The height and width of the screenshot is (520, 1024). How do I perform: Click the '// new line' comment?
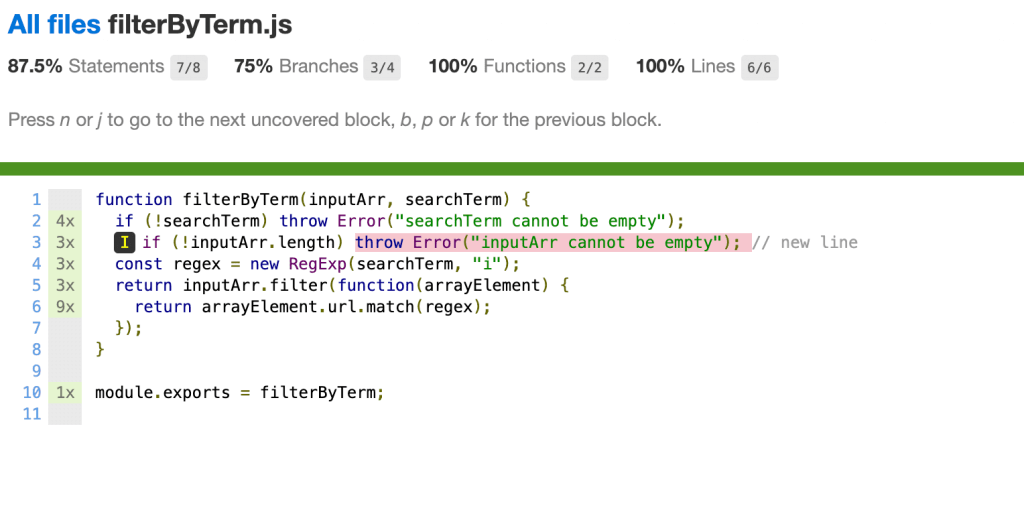[806, 243]
